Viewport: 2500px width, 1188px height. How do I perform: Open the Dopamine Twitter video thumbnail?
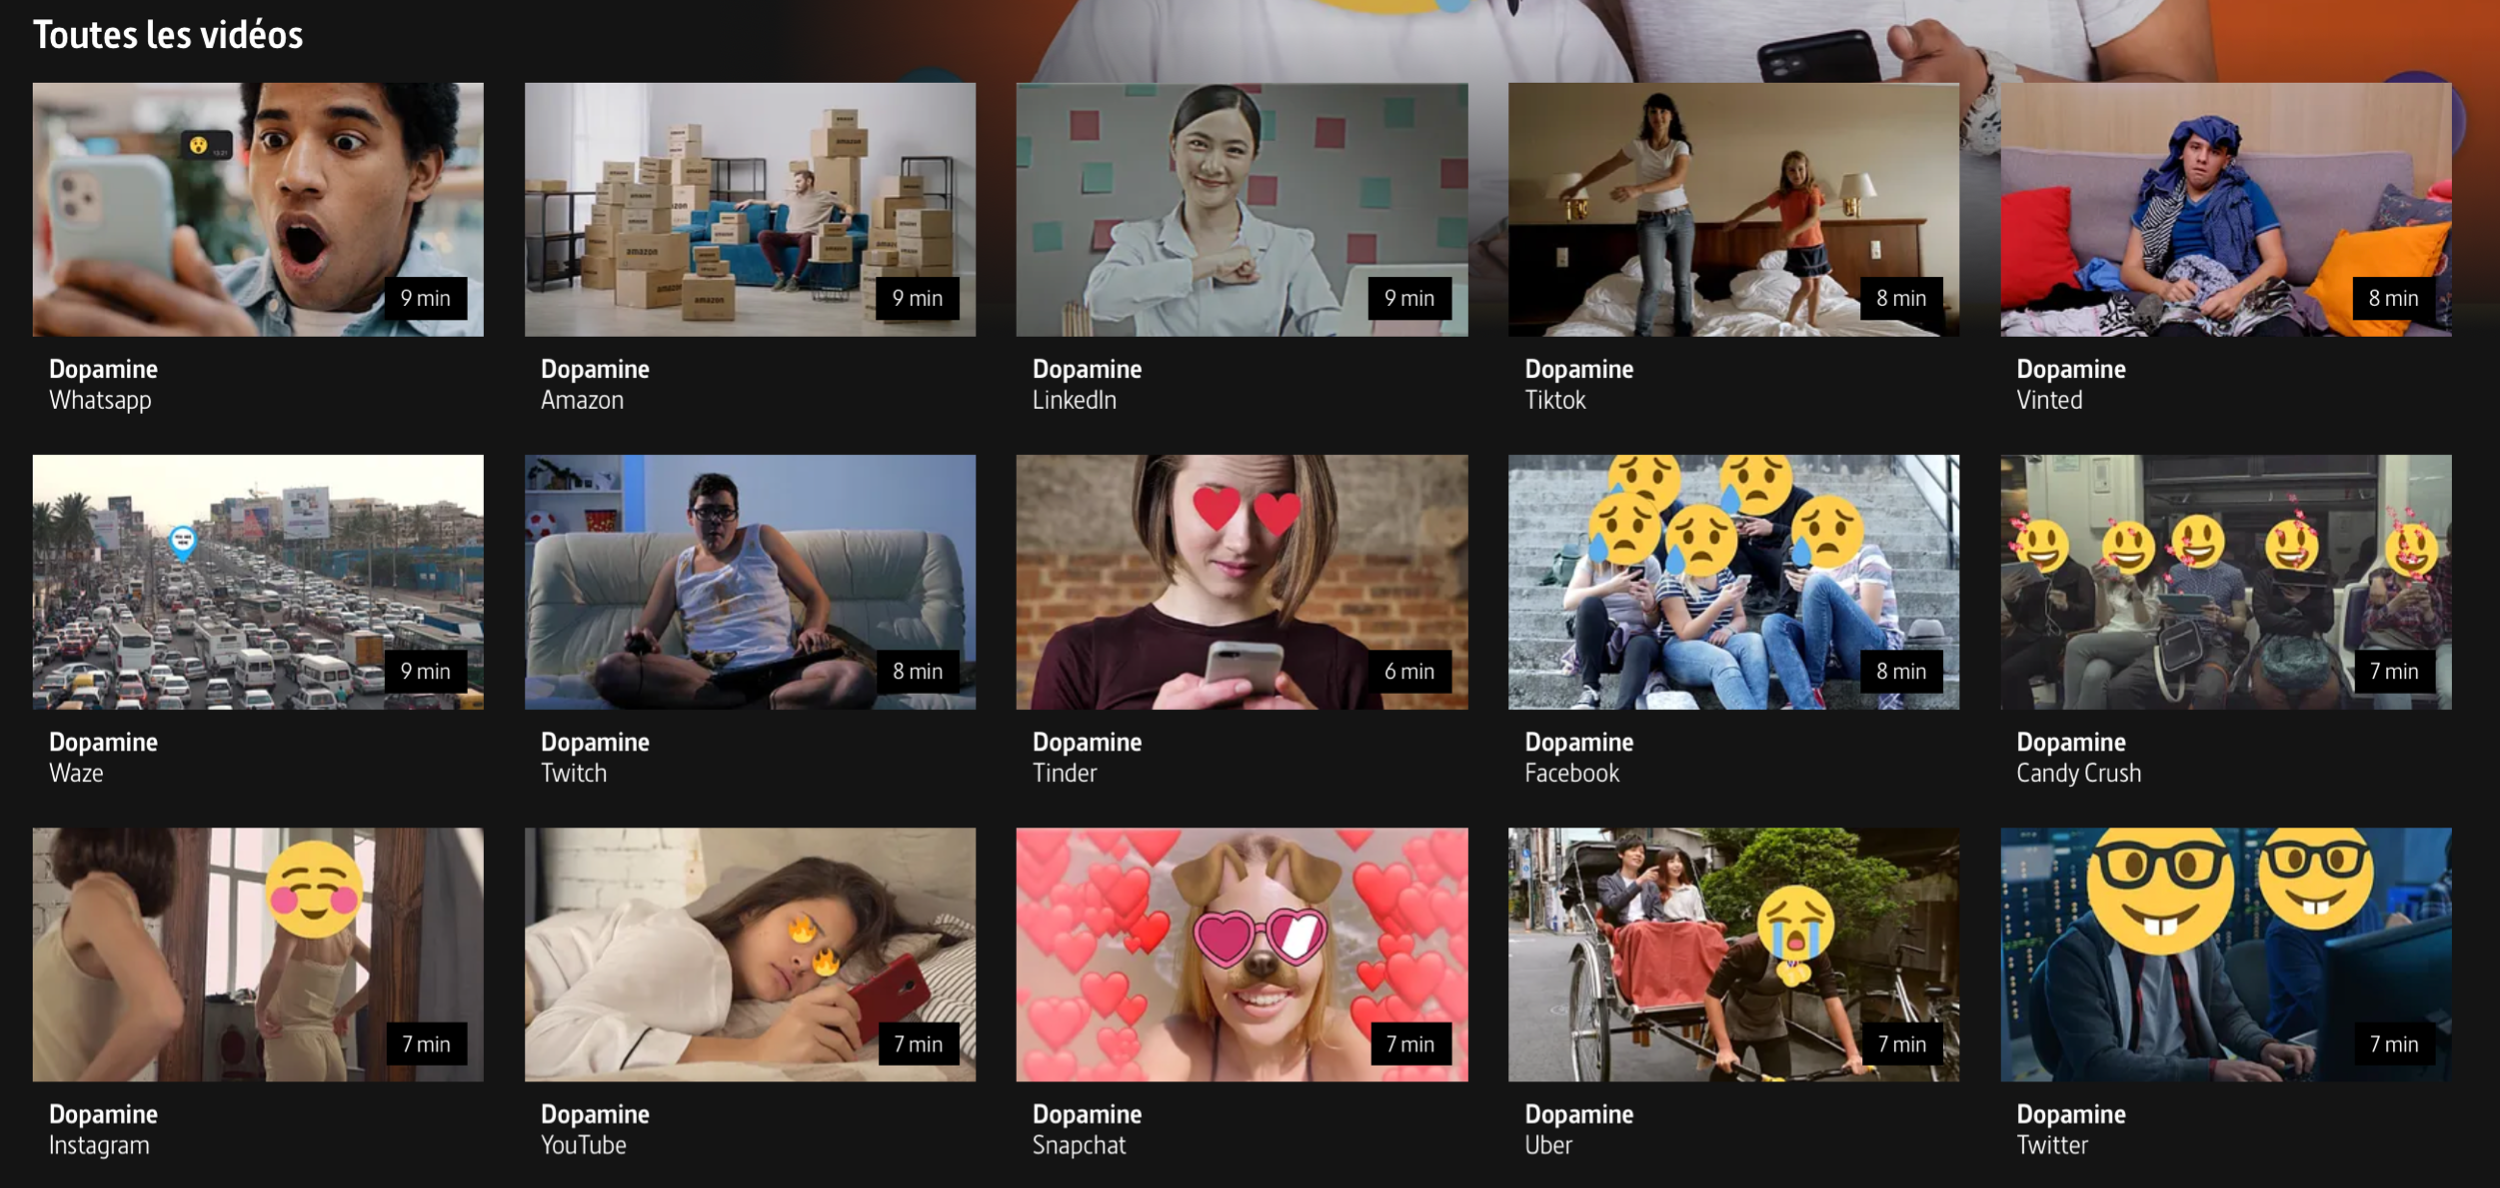pos(2226,954)
